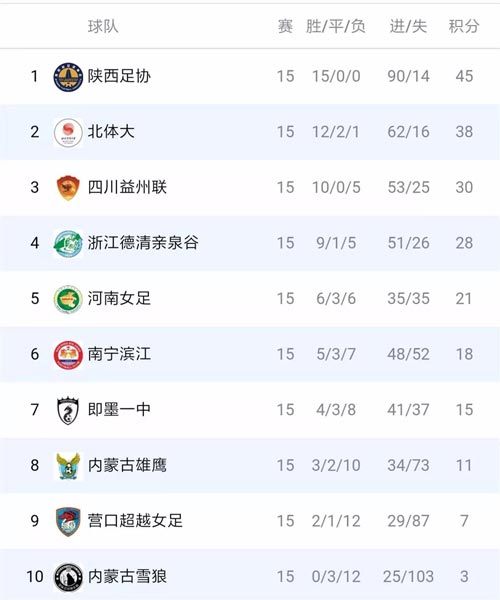Tap the 球队 column header
The height and width of the screenshot is (600, 500).
coord(103,26)
